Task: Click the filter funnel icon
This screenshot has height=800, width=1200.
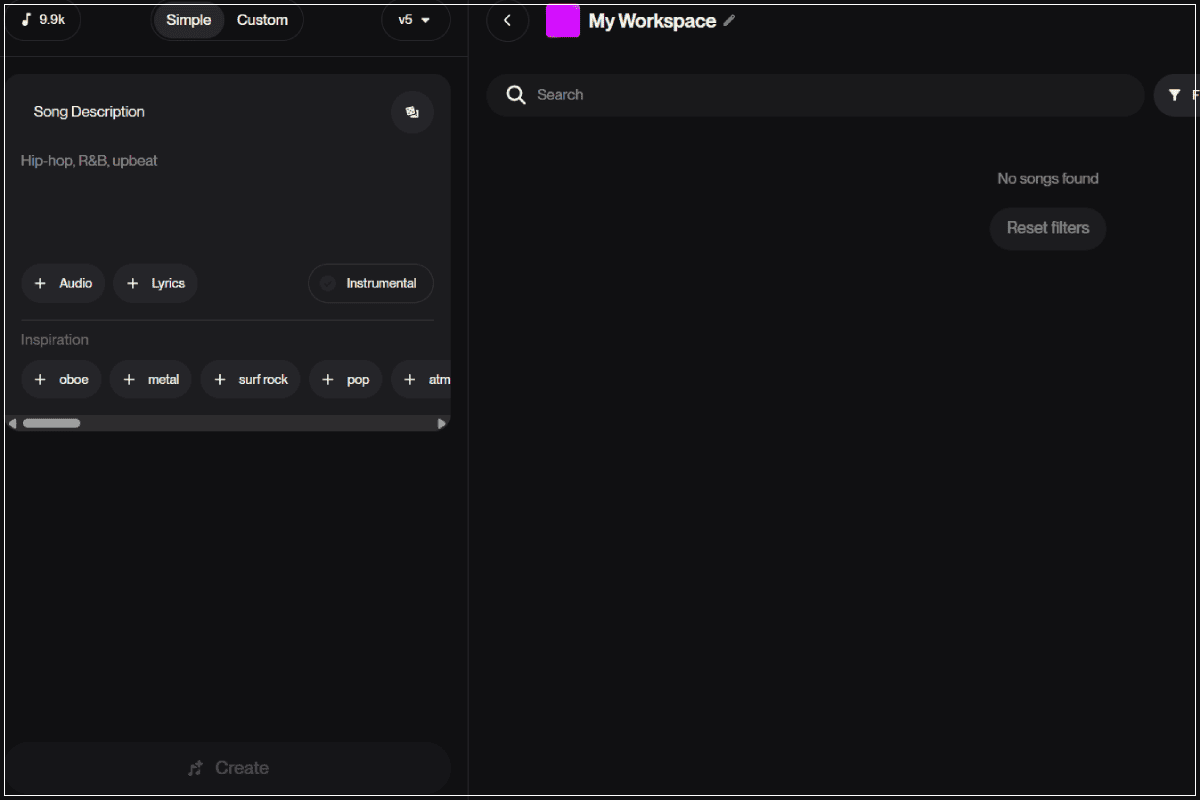Action: pyautogui.click(x=1174, y=95)
